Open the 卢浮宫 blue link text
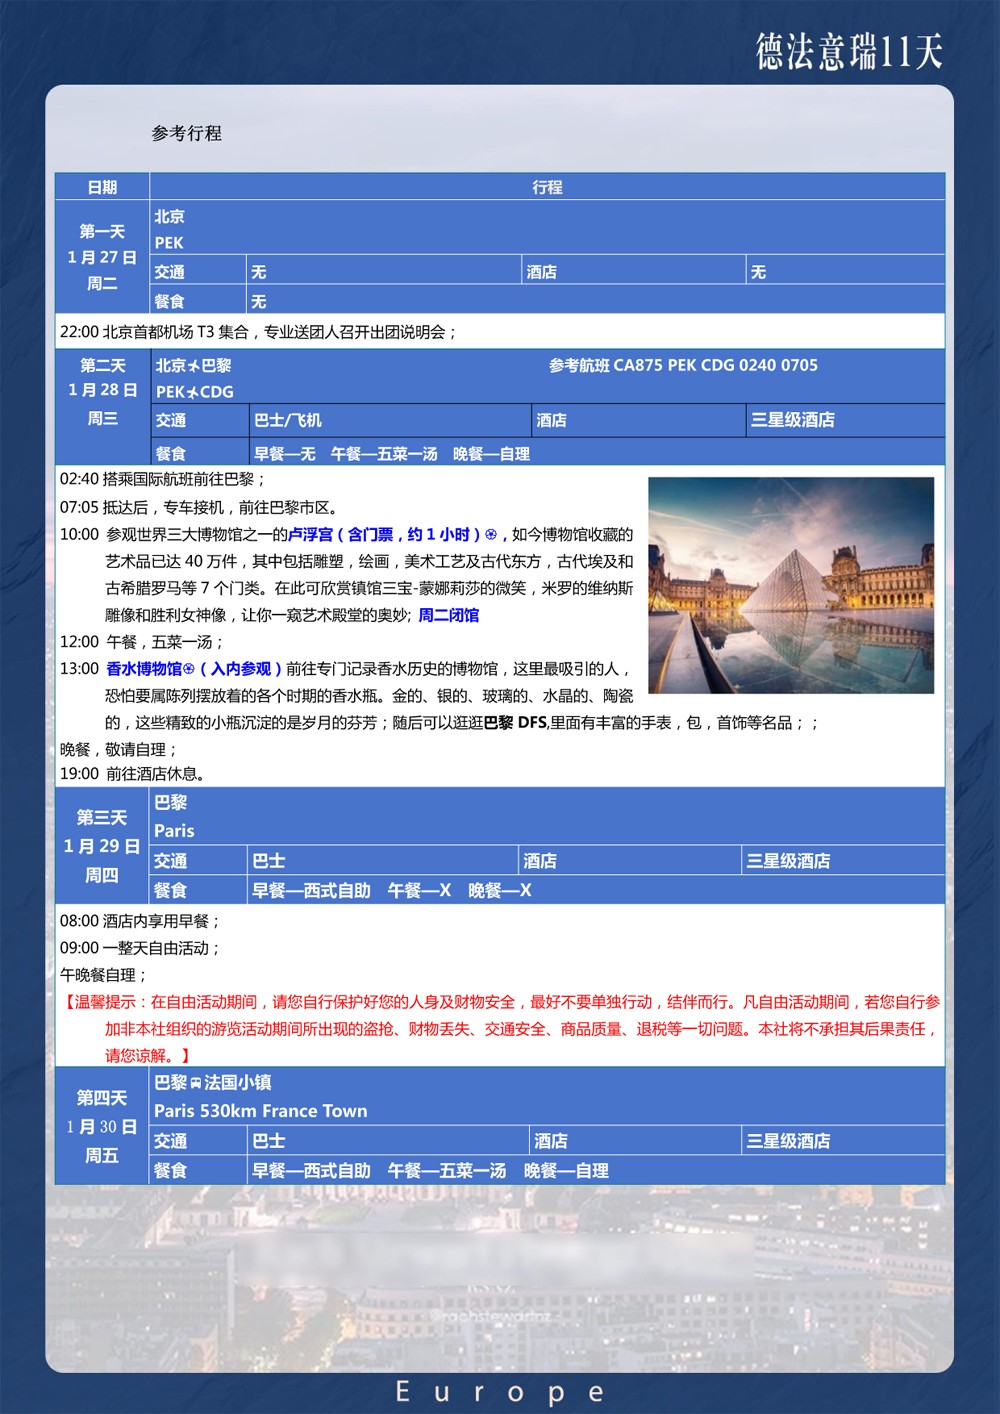 [310, 535]
